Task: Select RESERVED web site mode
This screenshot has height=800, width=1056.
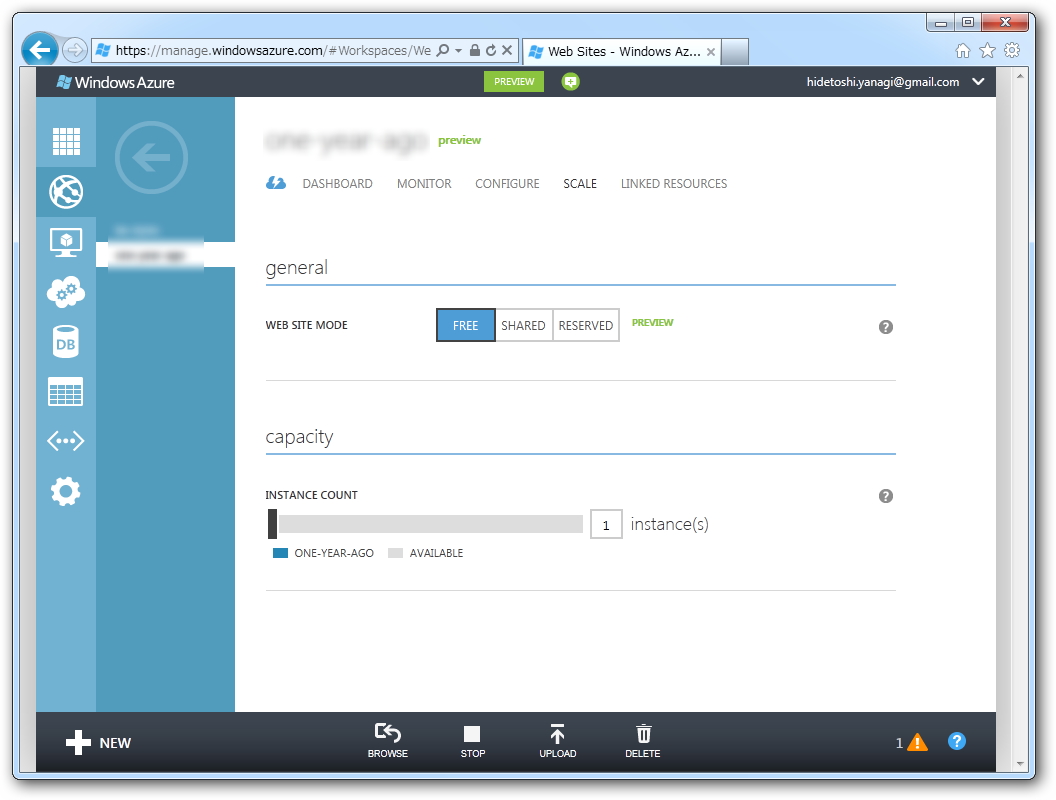Action: point(586,325)
